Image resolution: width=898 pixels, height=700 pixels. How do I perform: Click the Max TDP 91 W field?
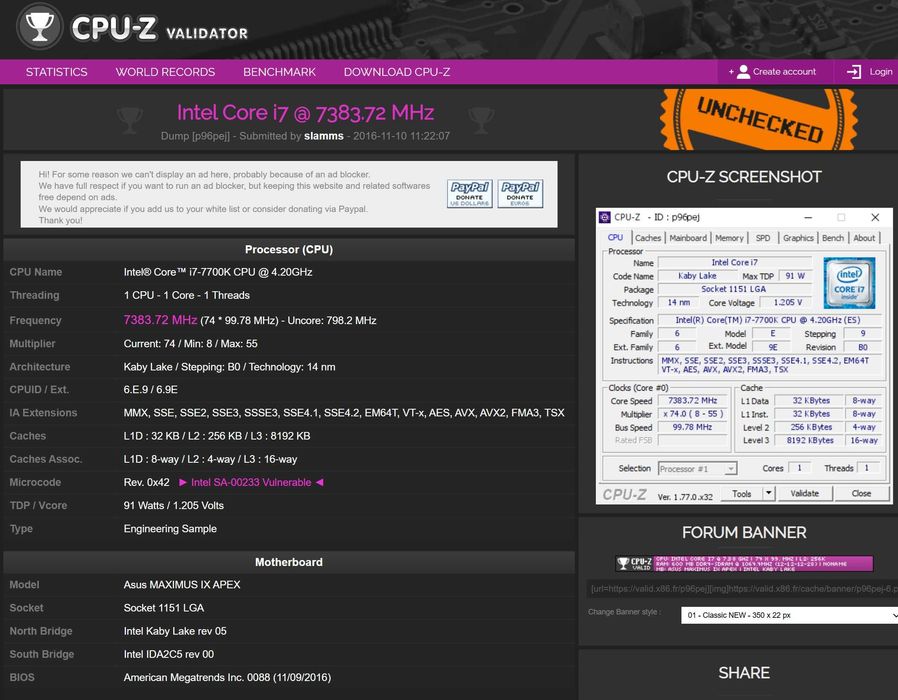tap(795, 276)
